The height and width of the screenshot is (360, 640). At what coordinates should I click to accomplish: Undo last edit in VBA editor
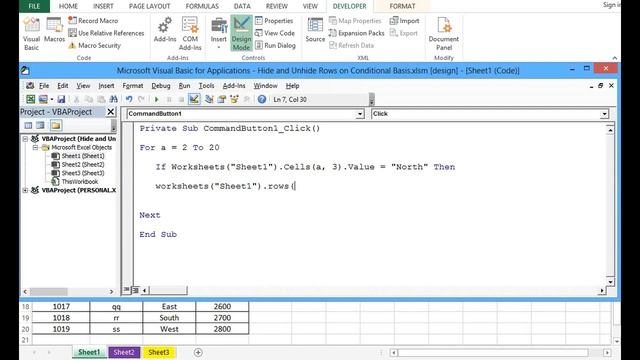point(129,99)
